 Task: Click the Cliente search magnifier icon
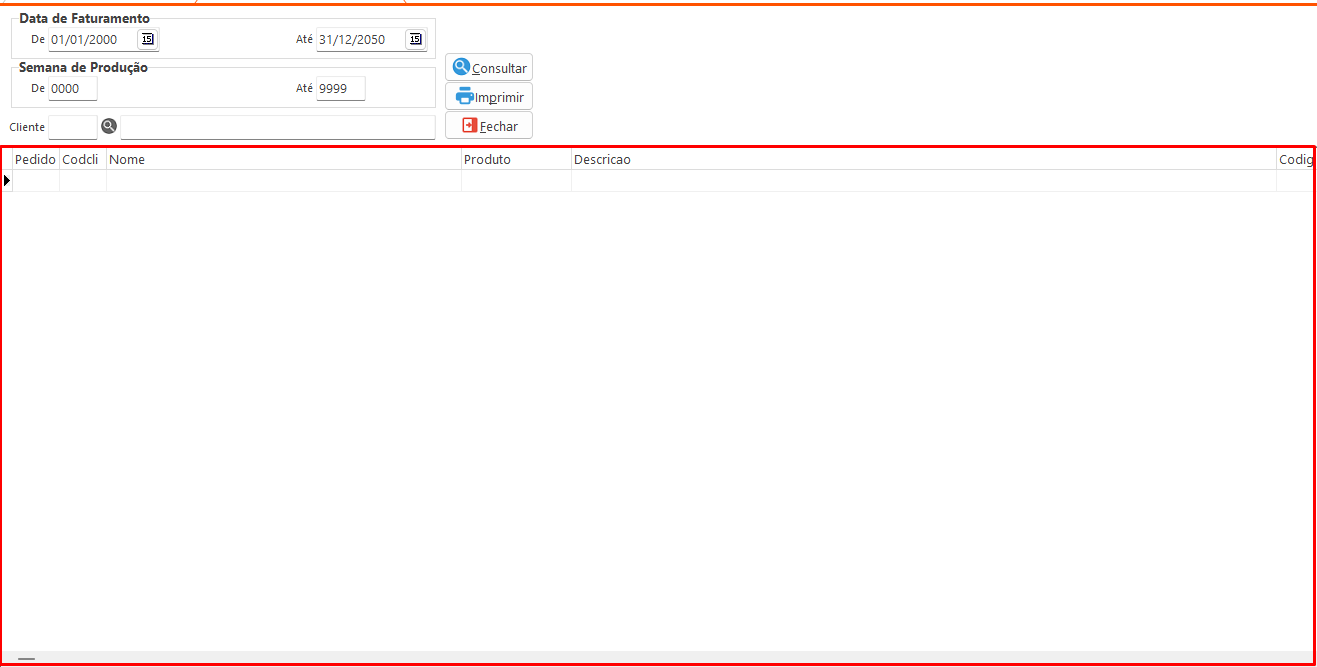[x=109, y=126]
